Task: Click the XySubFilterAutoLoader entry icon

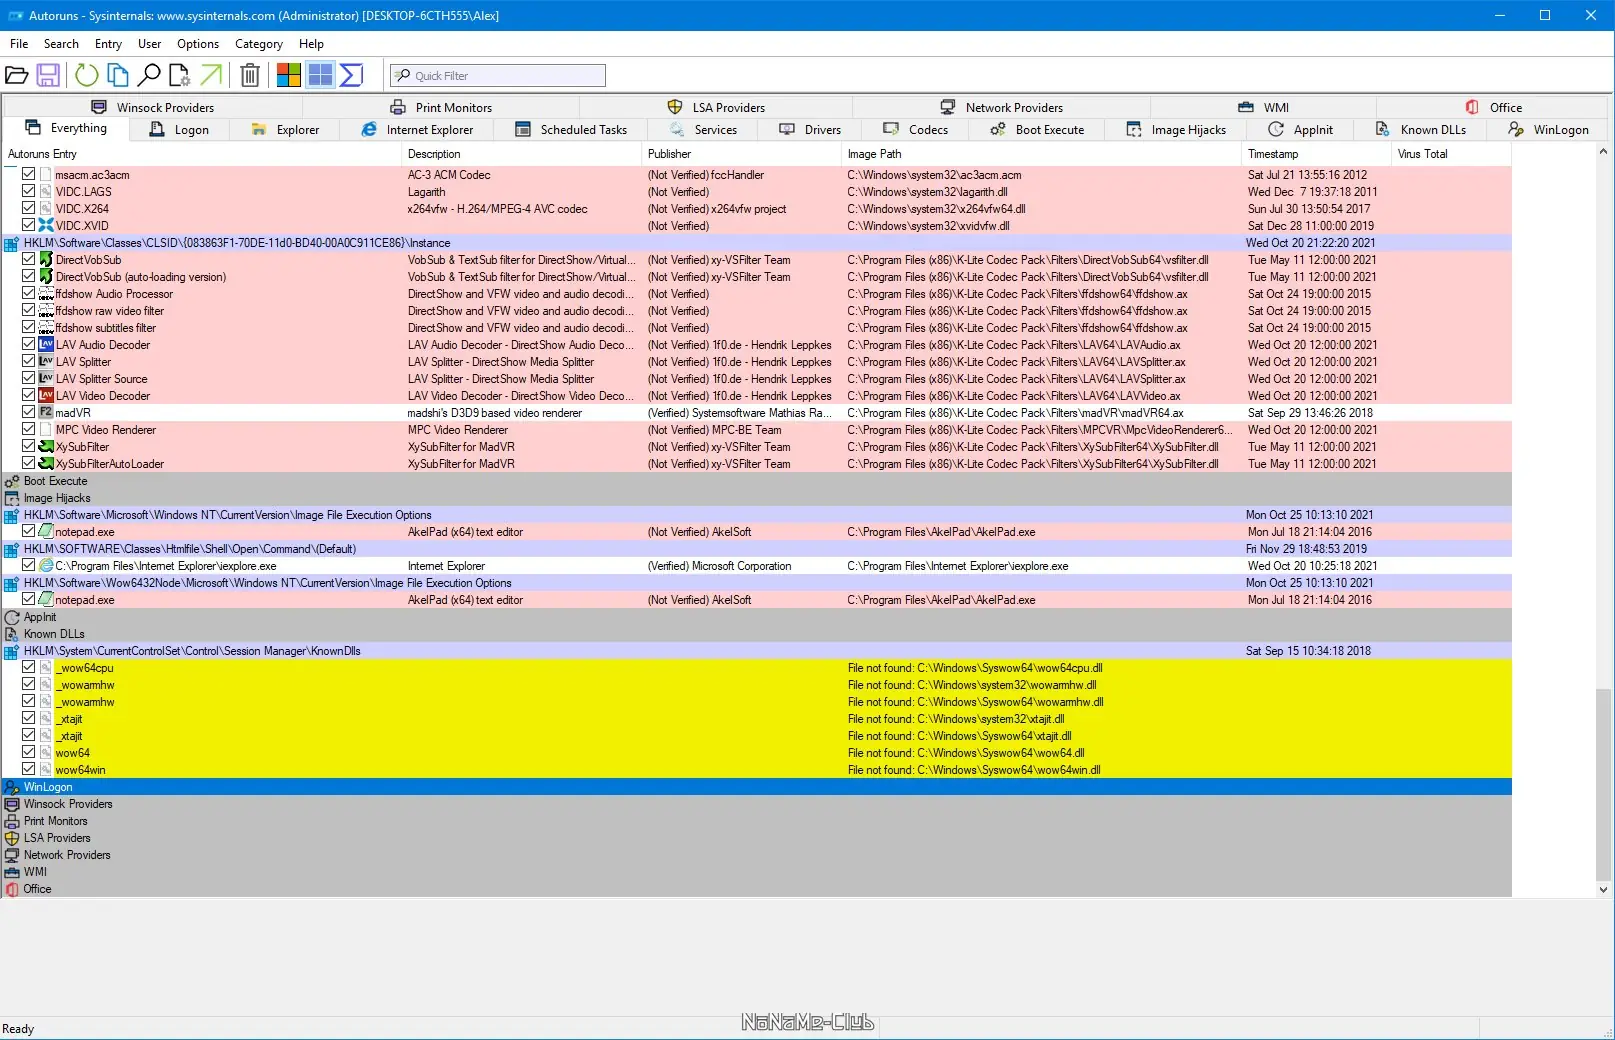Action: 46,464
